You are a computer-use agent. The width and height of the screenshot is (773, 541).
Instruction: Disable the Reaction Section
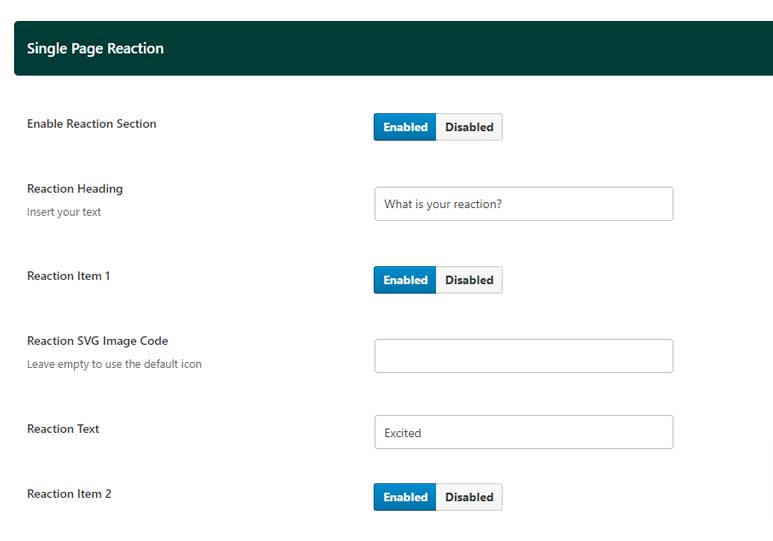[x=469, y=127]
